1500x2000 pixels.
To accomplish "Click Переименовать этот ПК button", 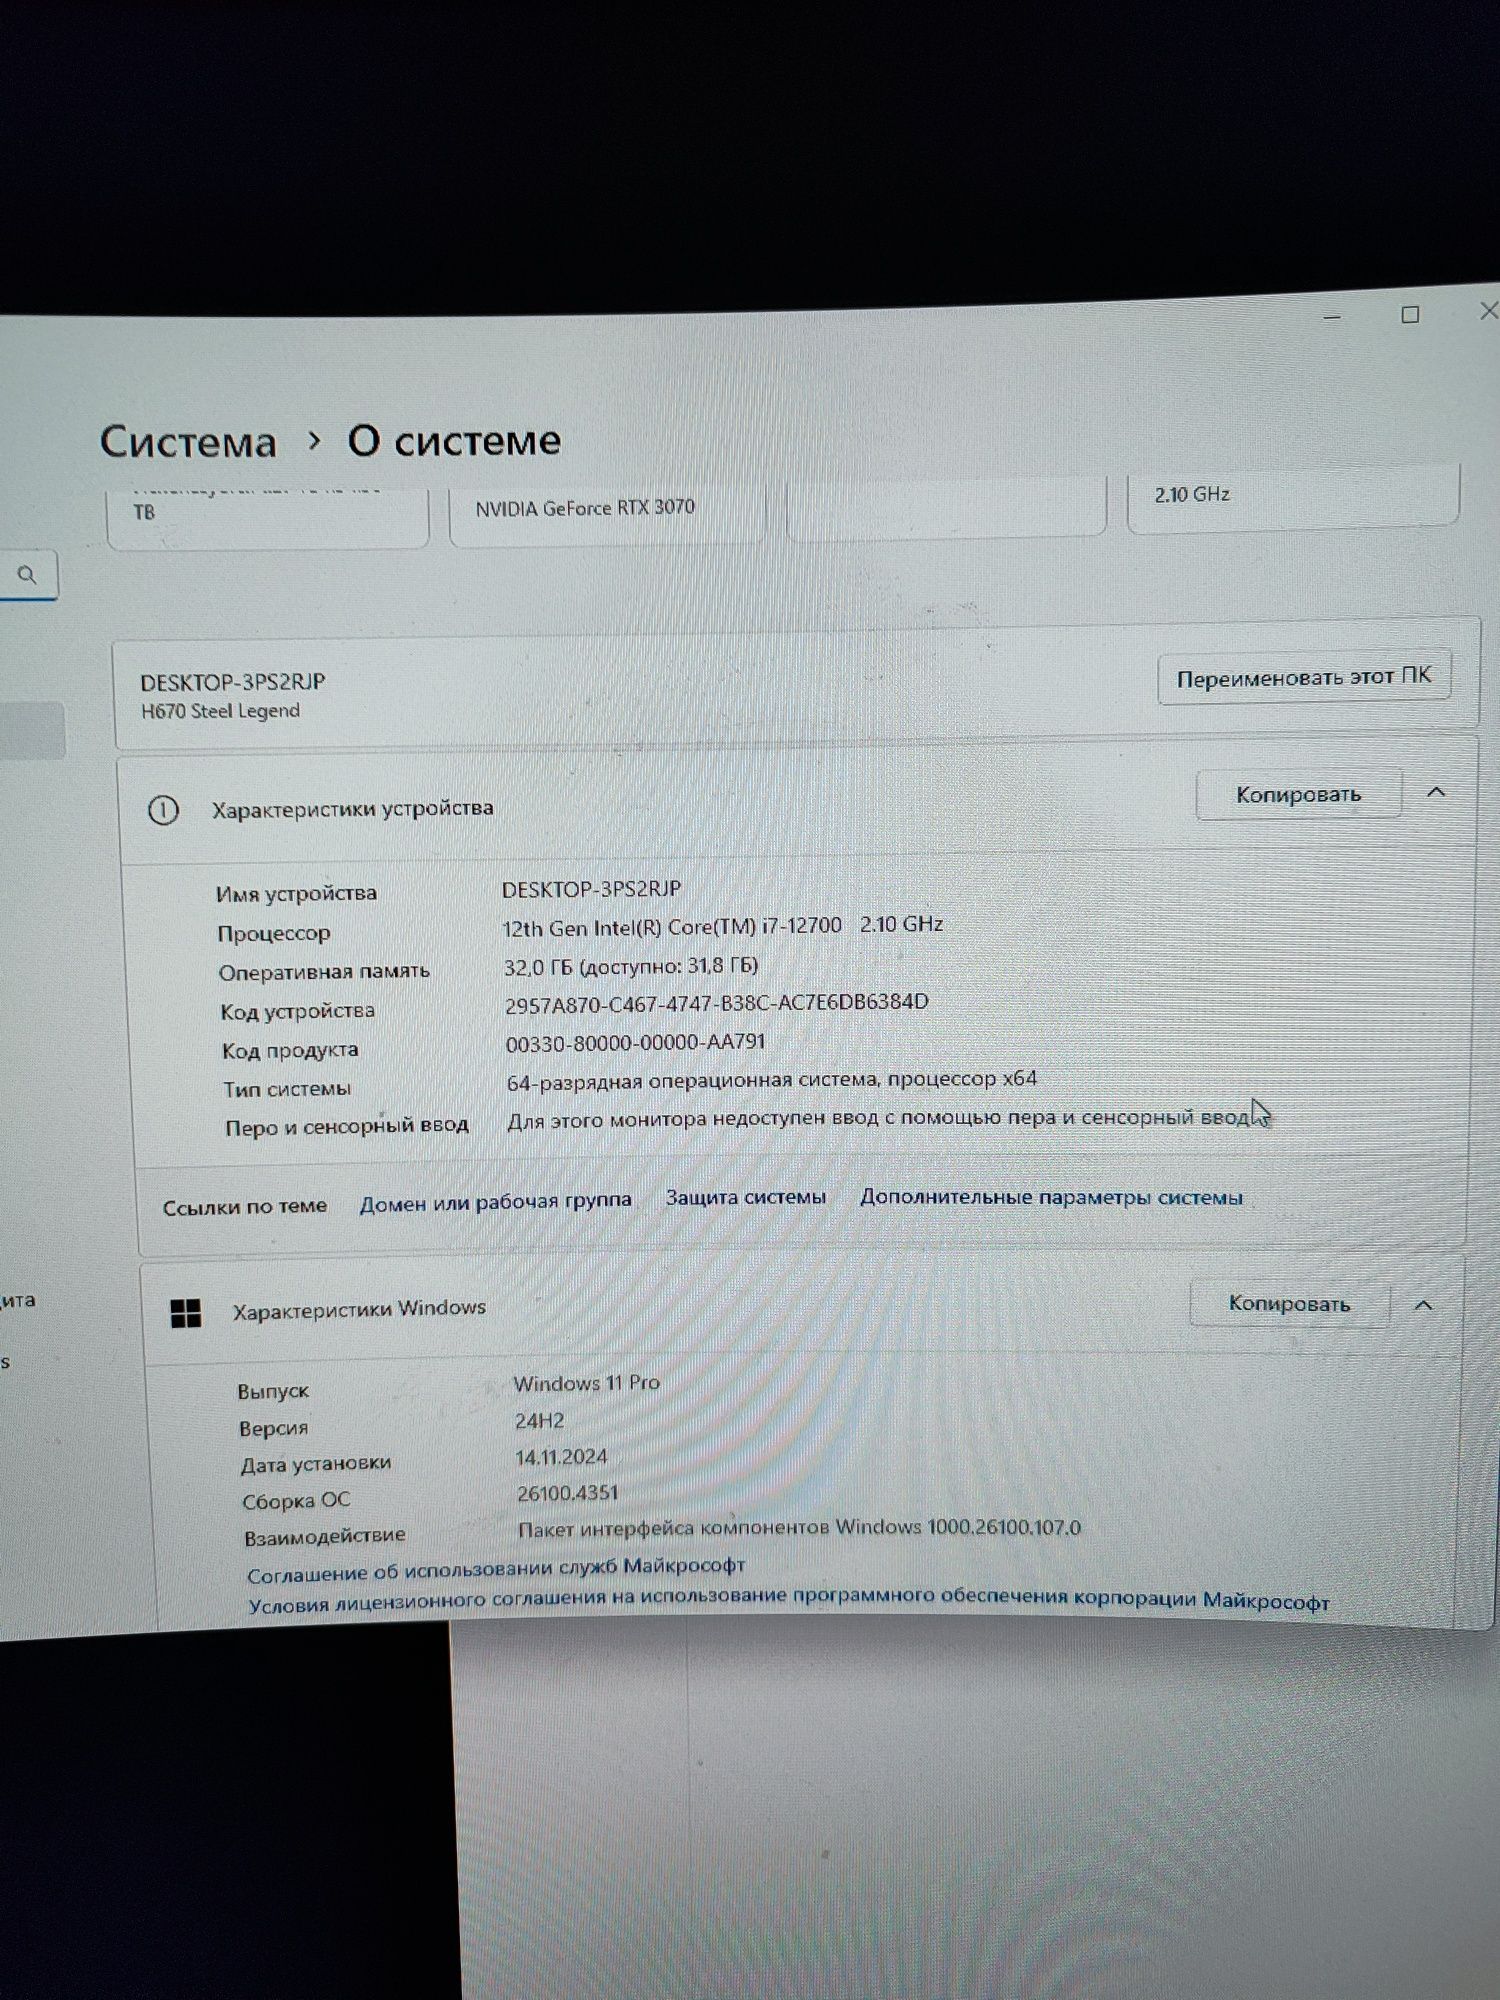I will point(1304,678).
